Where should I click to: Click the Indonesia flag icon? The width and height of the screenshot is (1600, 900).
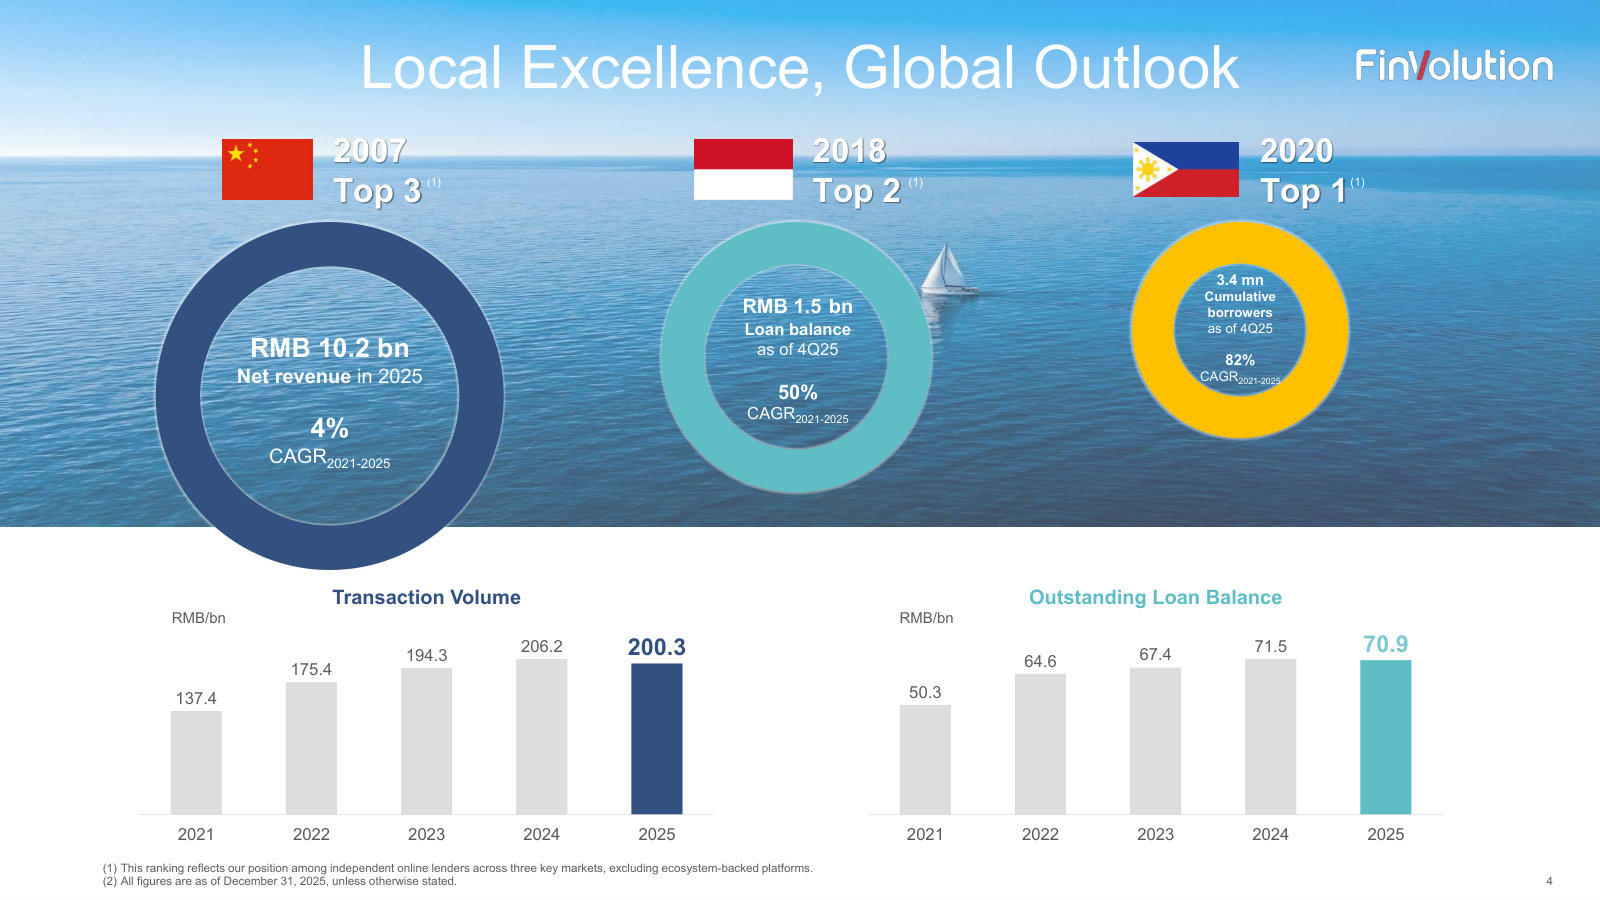point(743,169)
